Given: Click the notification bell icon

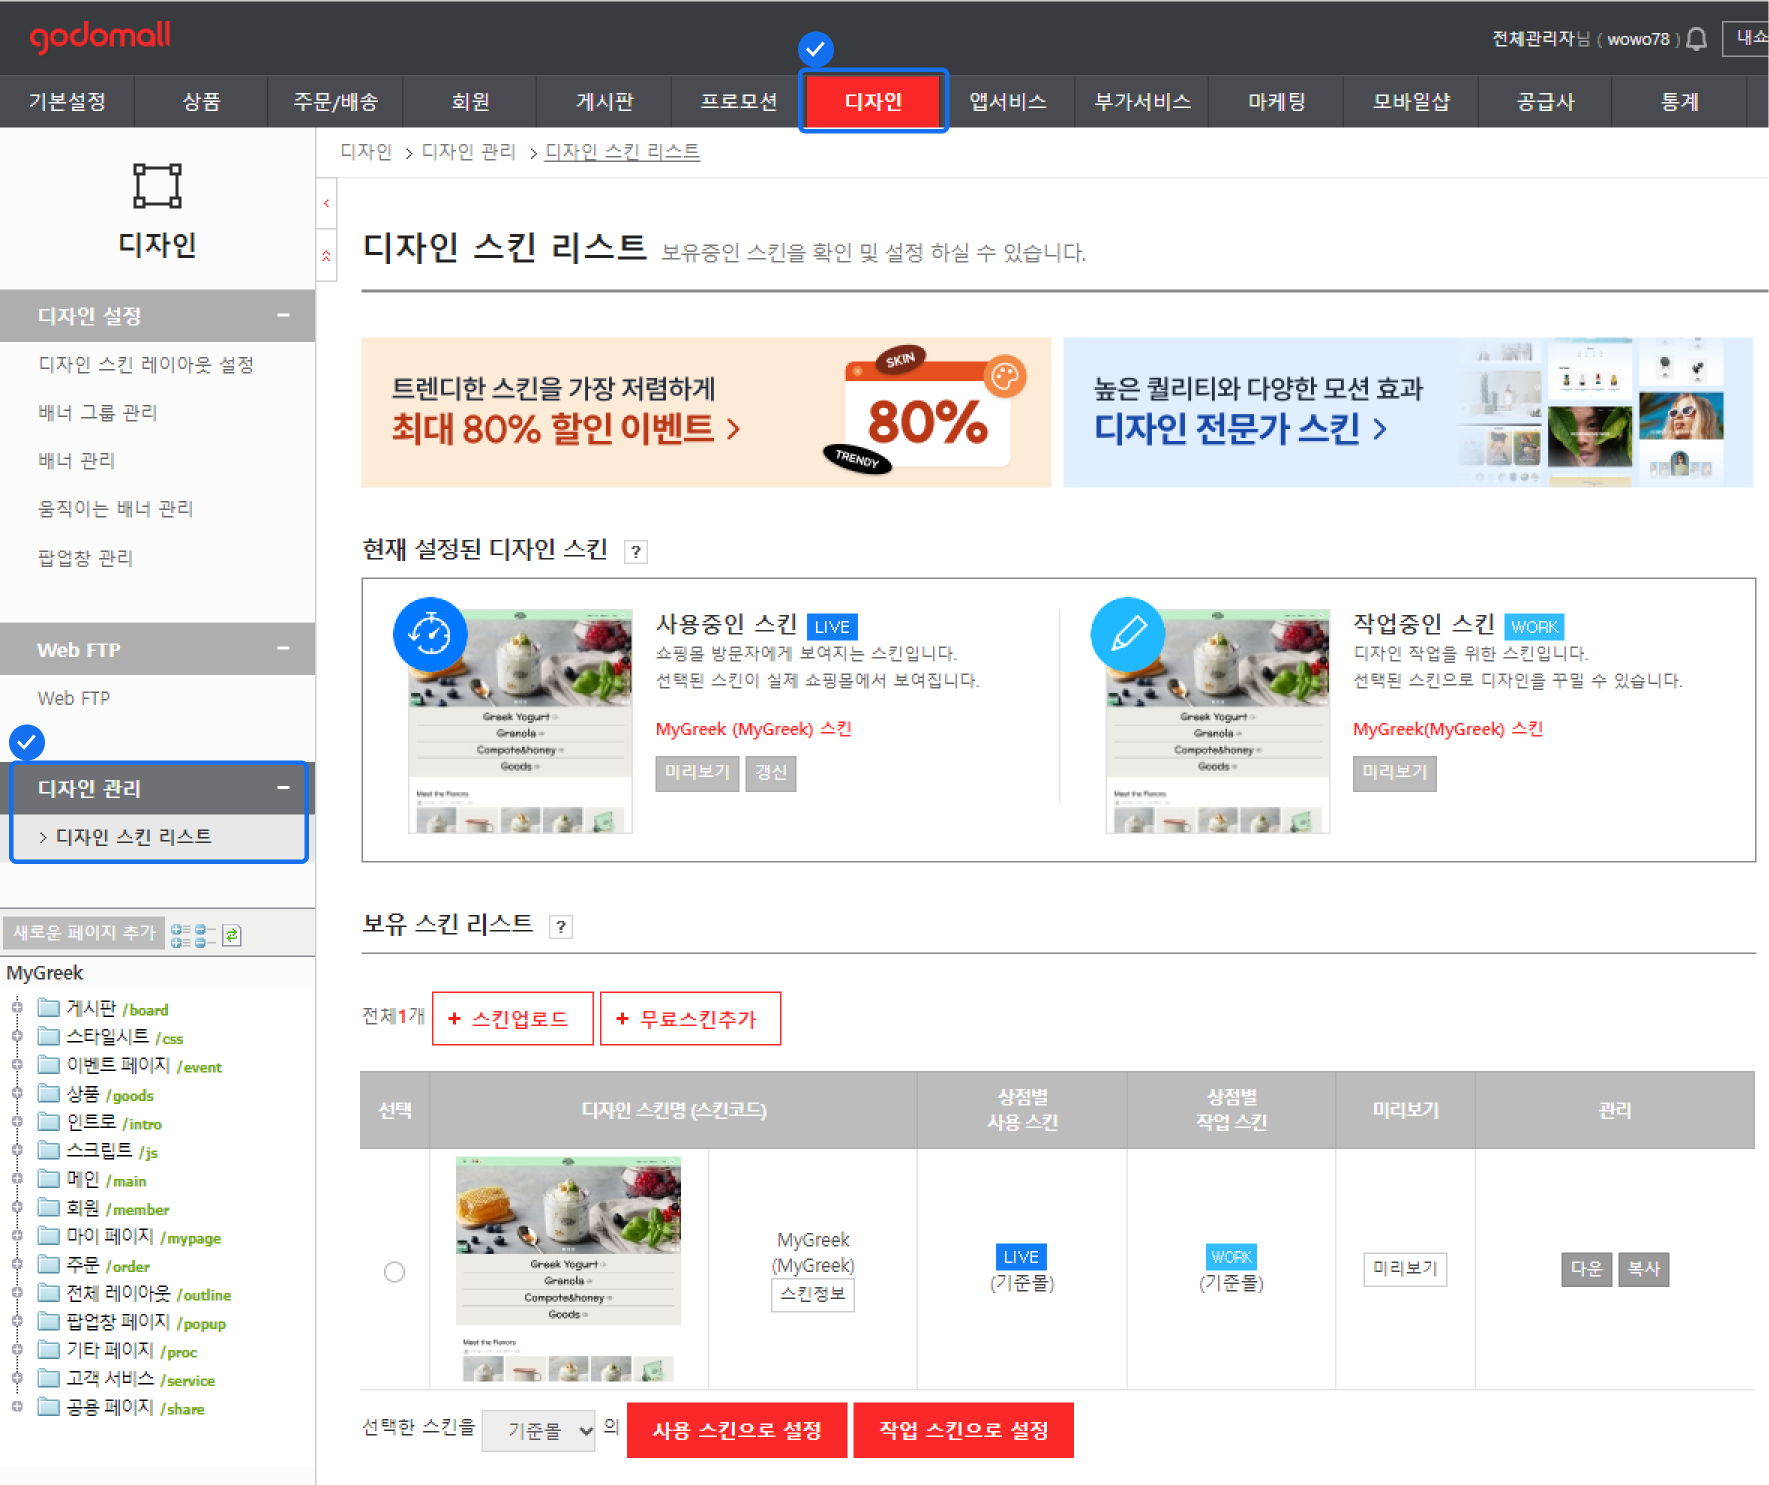Looking at the screenshot, I should coord(1696,39).
